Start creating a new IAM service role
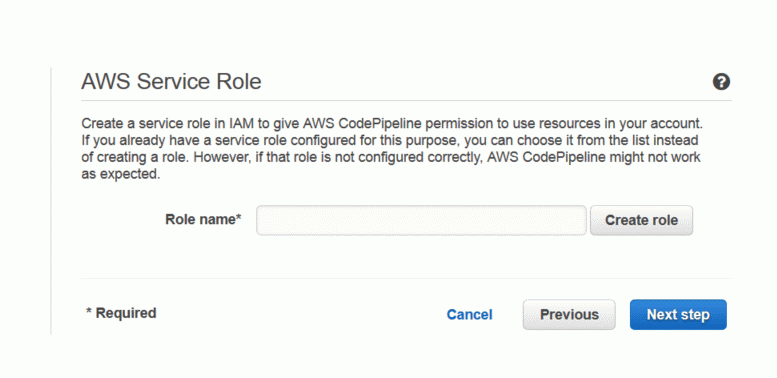Viewport: 777px width, 378px height. (641, 220)
